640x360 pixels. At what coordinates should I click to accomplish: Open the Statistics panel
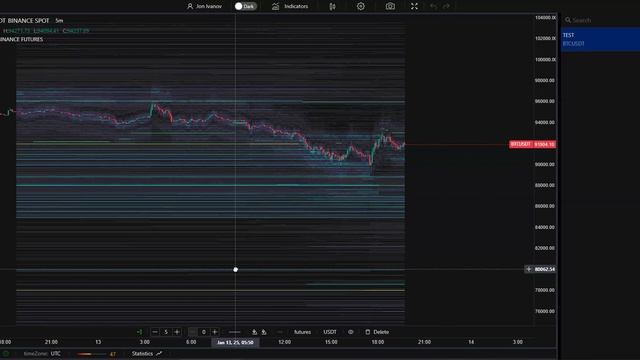point(147,353)
